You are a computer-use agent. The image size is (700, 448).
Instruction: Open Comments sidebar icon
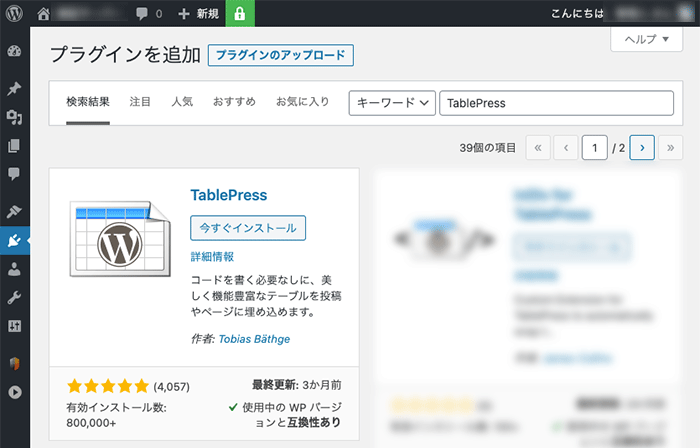(x=14, y=174)
